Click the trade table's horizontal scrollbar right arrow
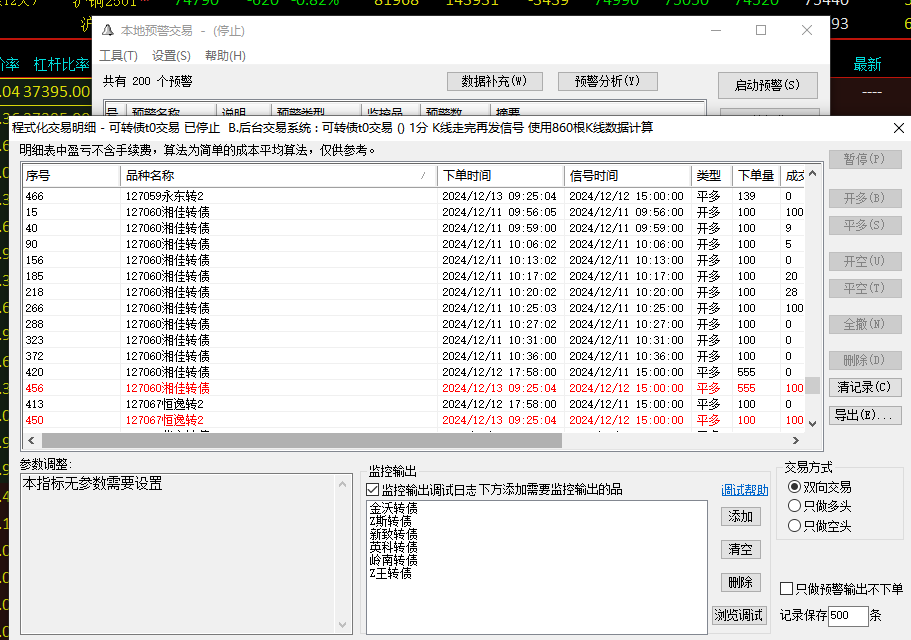The image size is (911, 640). pos(796,441)
